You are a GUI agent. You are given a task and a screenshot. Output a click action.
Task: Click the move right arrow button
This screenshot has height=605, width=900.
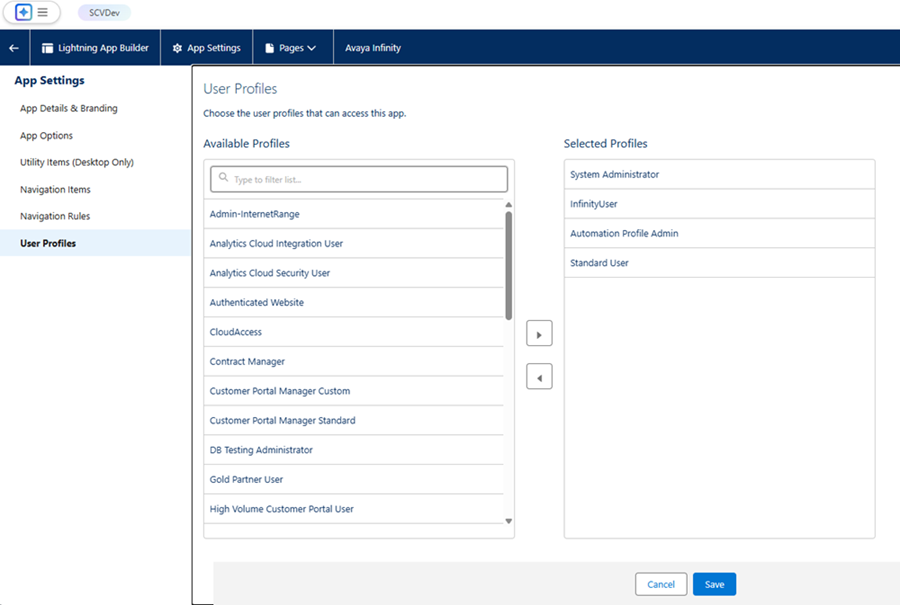tap(539, 333)
